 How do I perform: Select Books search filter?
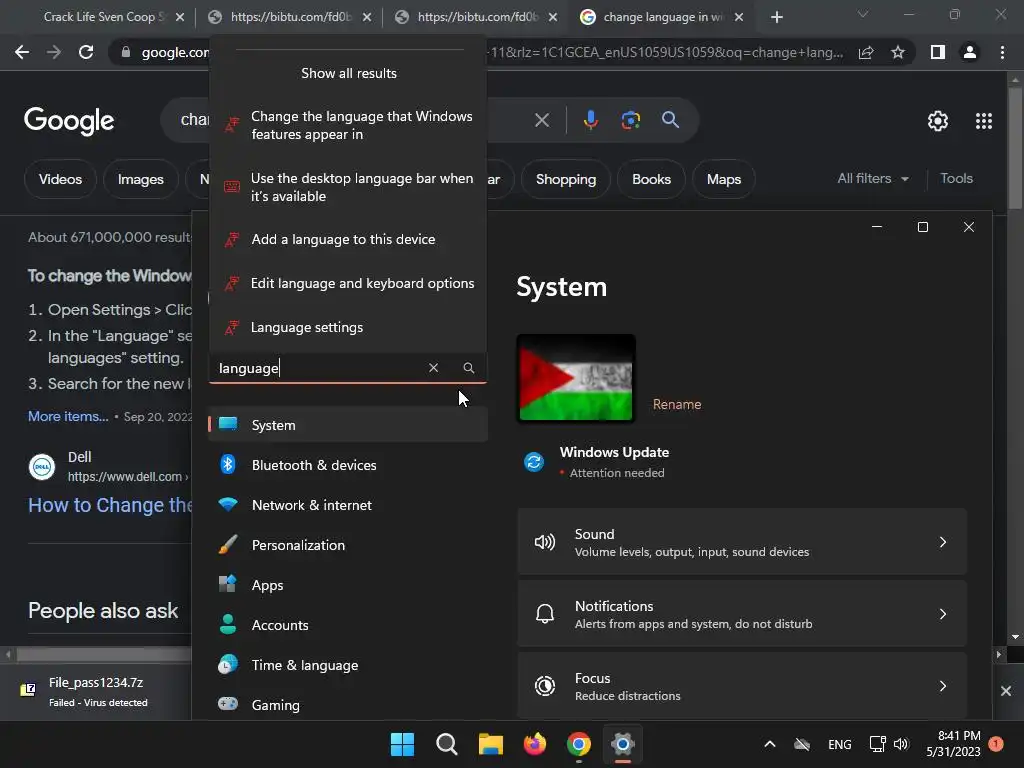651,179
